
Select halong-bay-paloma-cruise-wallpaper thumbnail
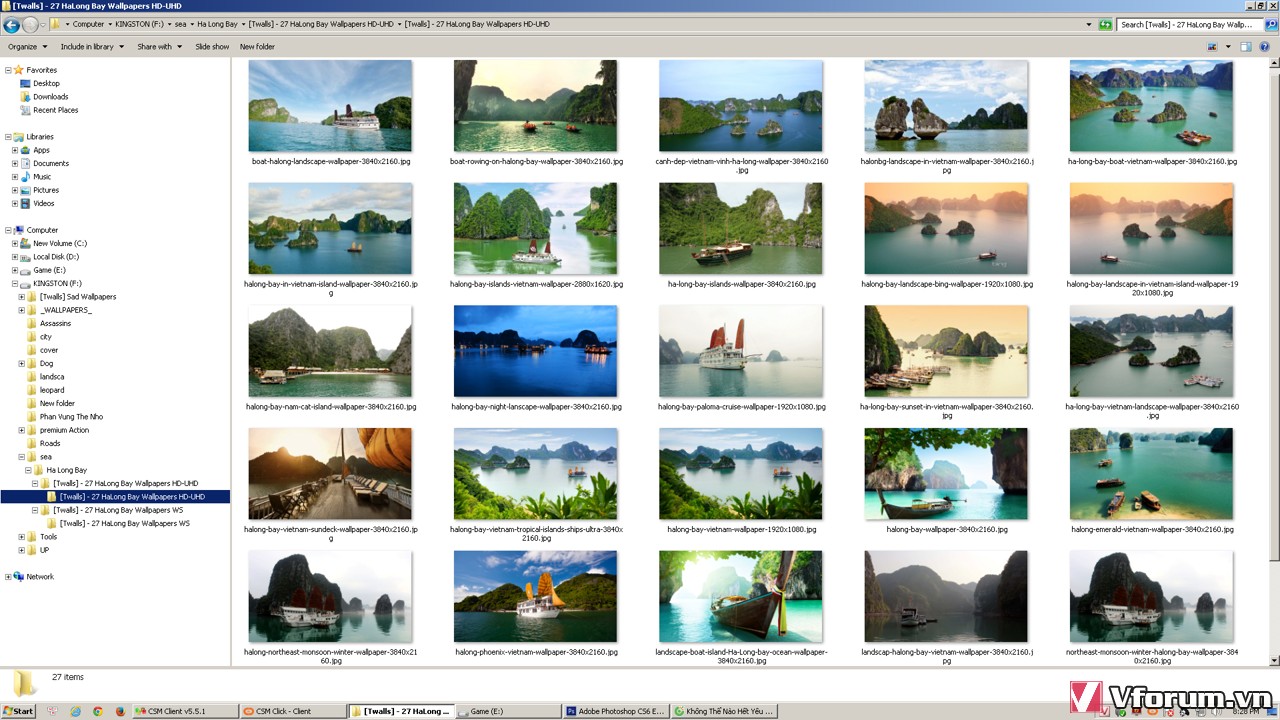(x=741, y=351)
